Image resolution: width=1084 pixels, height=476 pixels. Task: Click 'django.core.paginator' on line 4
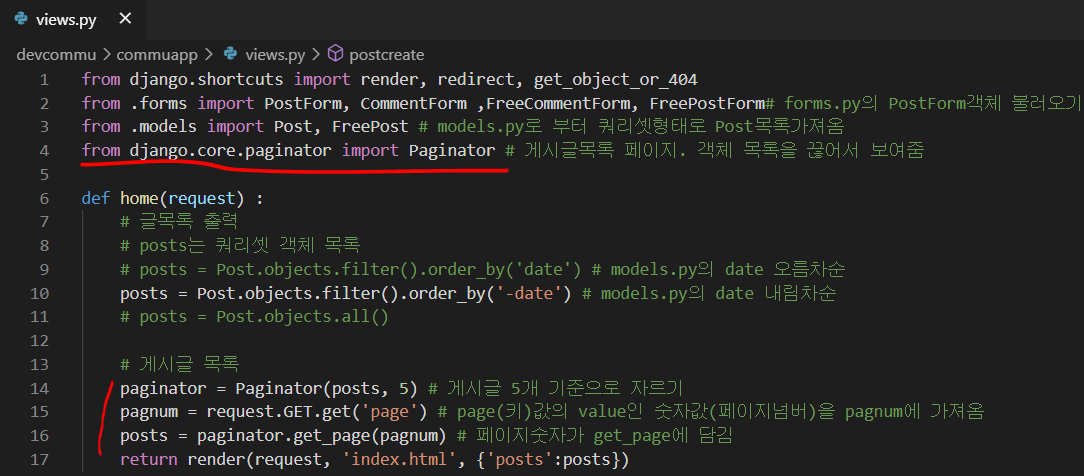(x=231, y=151)
